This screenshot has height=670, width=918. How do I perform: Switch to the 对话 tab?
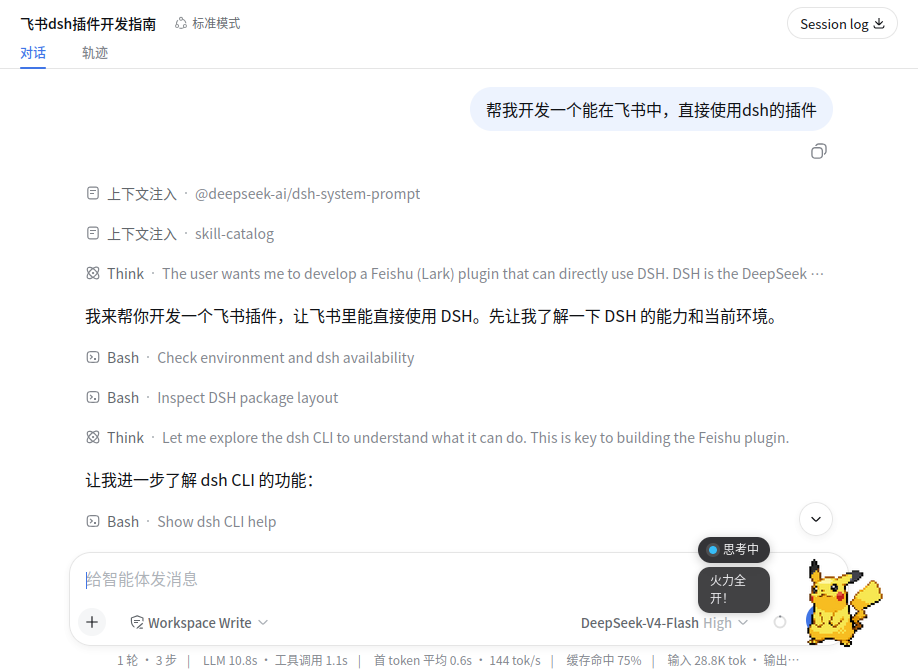click(33, 53)
